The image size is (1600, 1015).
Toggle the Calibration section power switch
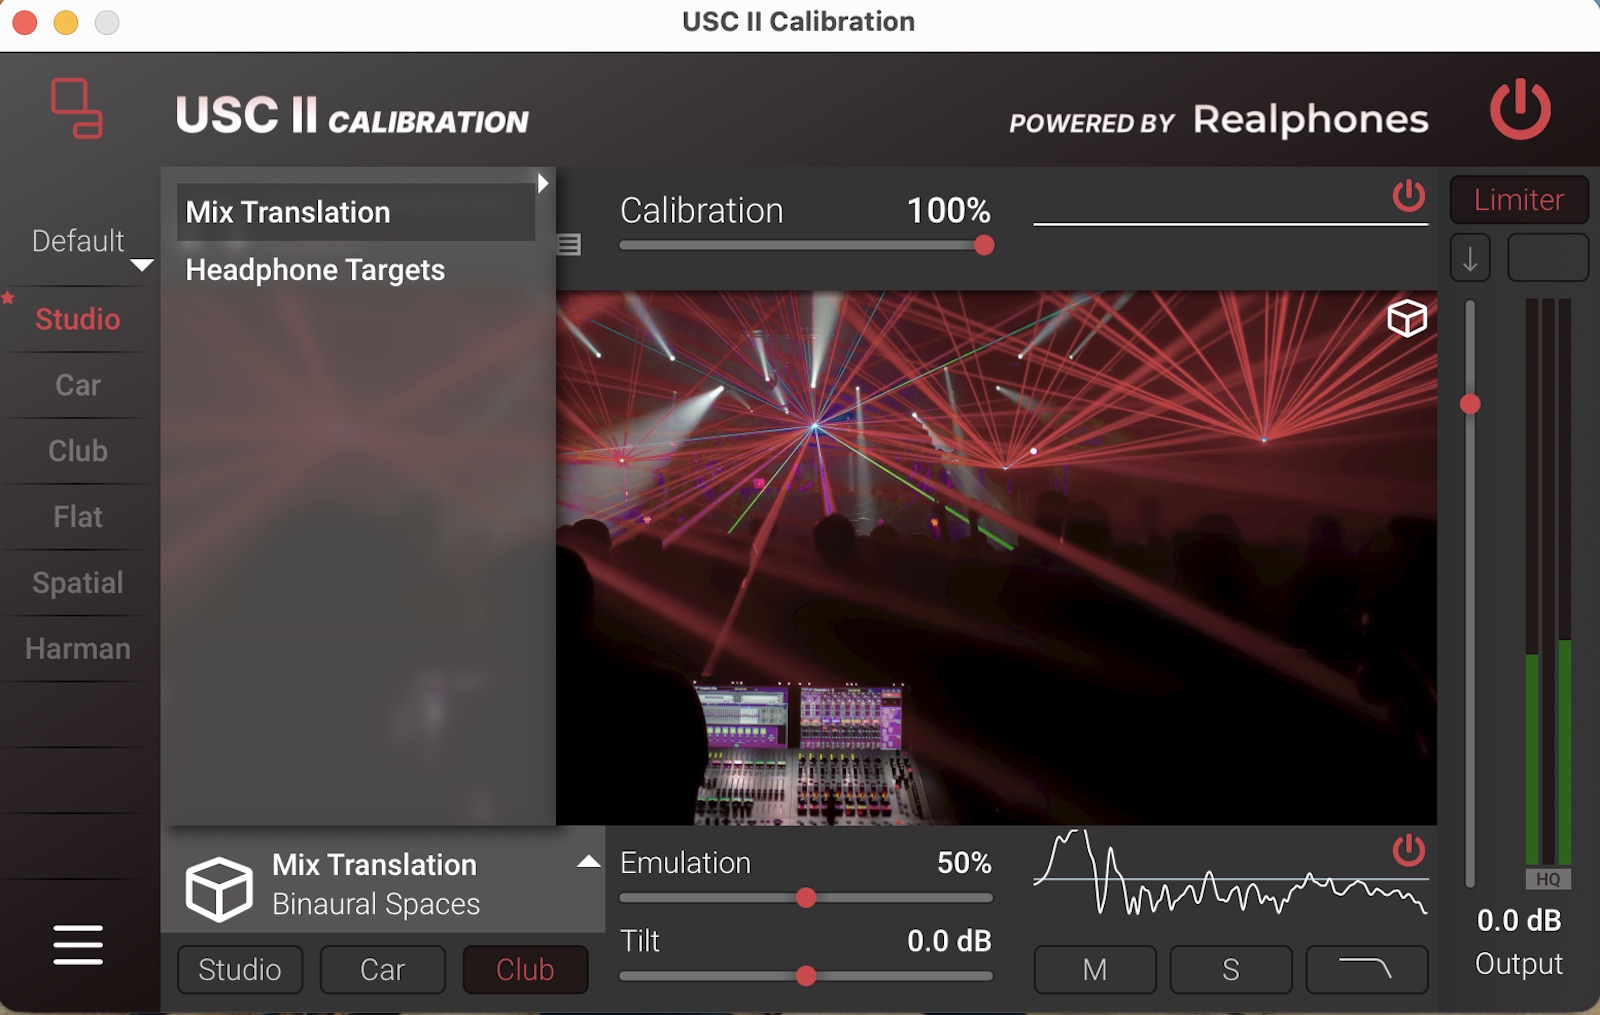pyautogui.click(x=1408, y=197)
